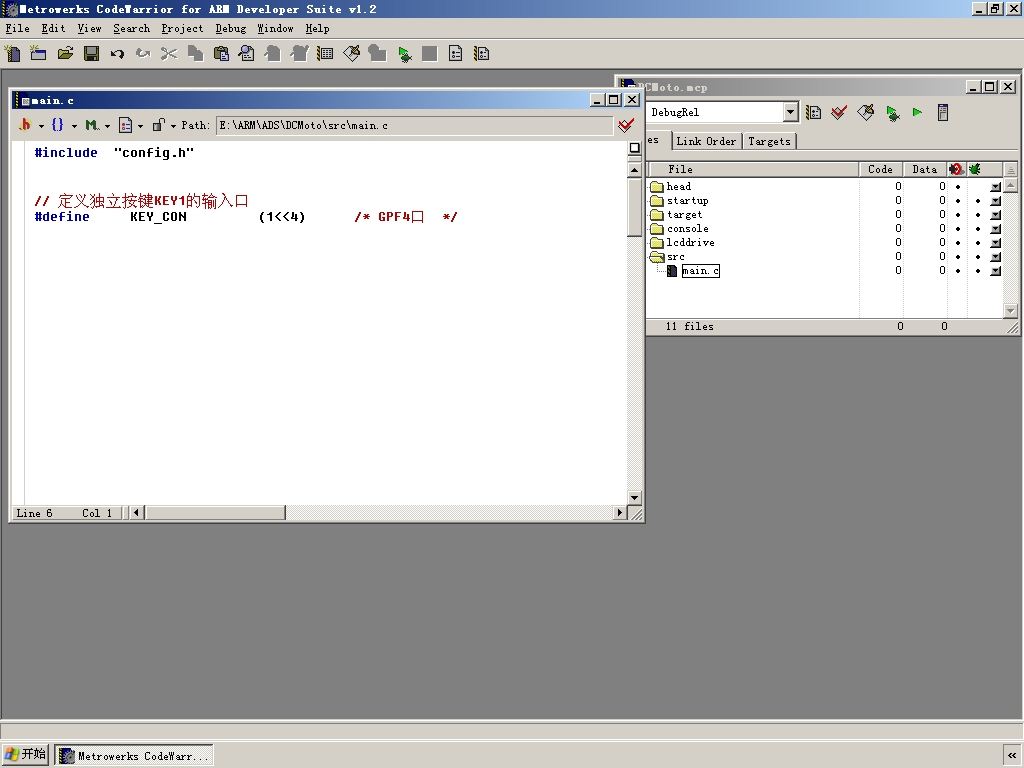
Task: Expand the head folder group
Action: point(657,187)
